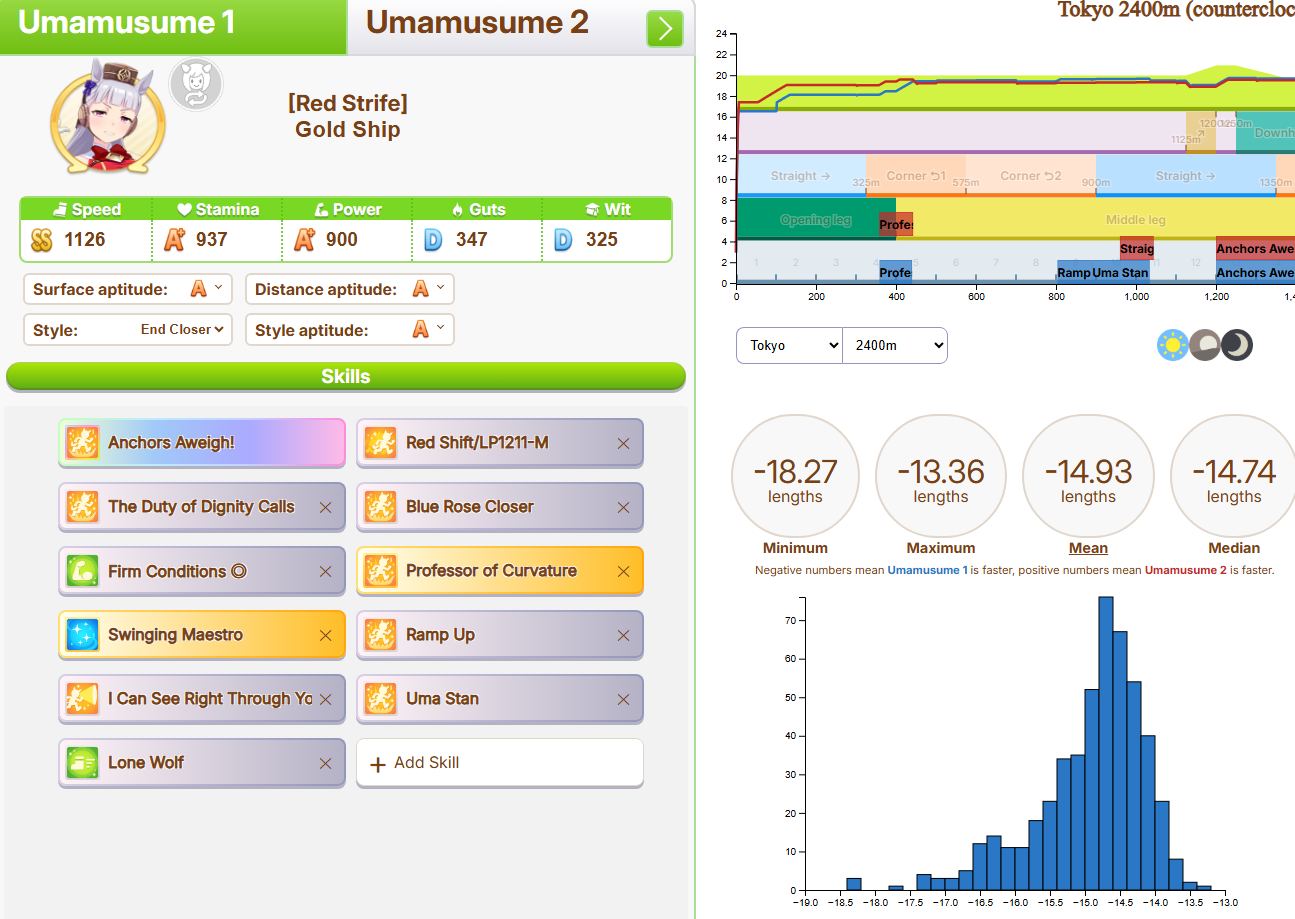Click the Blue Rose Closer skill icon
Image resolution: width=1295 pixels, height=919 pixels.
click(379, 507)
